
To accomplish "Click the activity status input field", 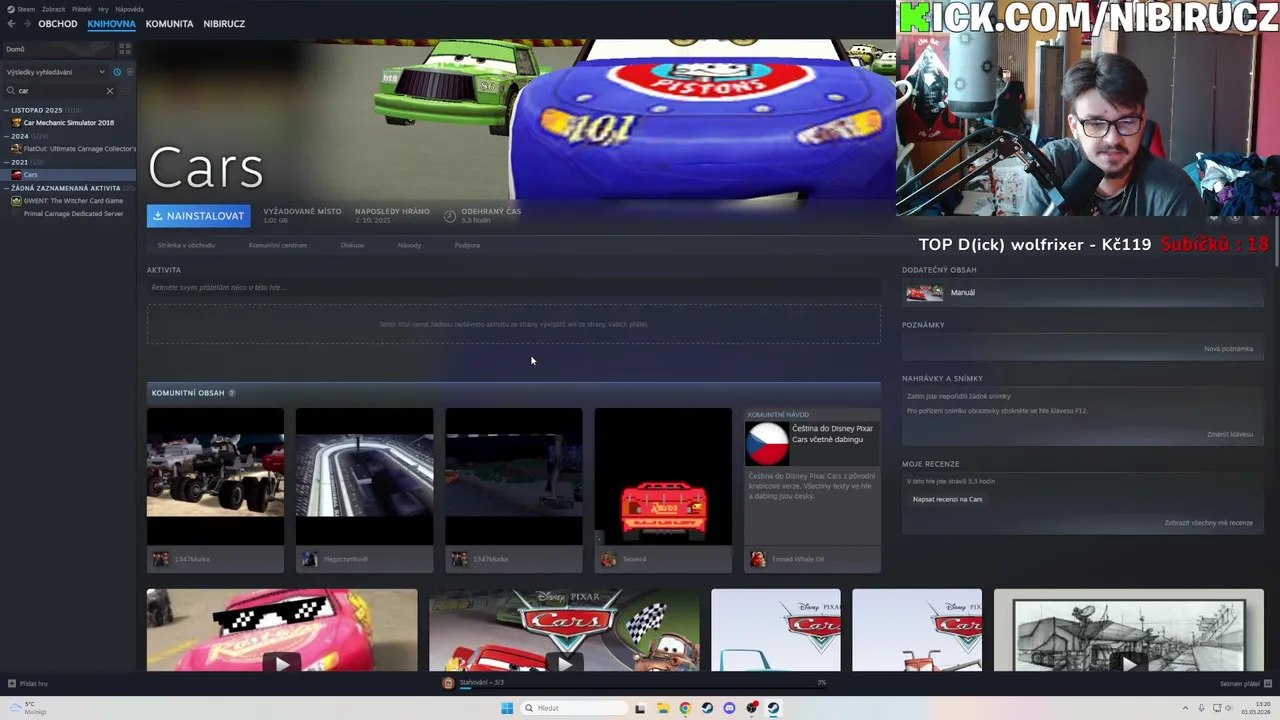I will click(514, 288).
